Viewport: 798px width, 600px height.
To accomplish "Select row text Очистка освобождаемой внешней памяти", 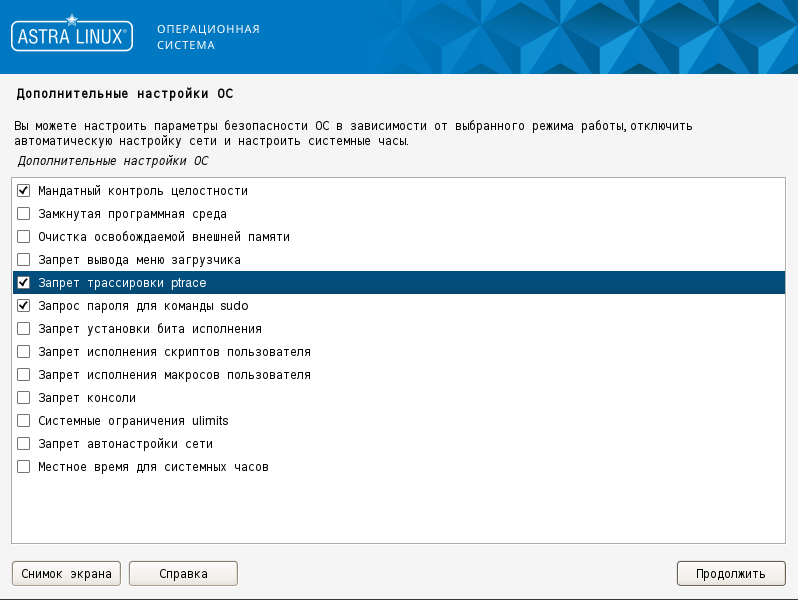I will [x=164, y=237].
